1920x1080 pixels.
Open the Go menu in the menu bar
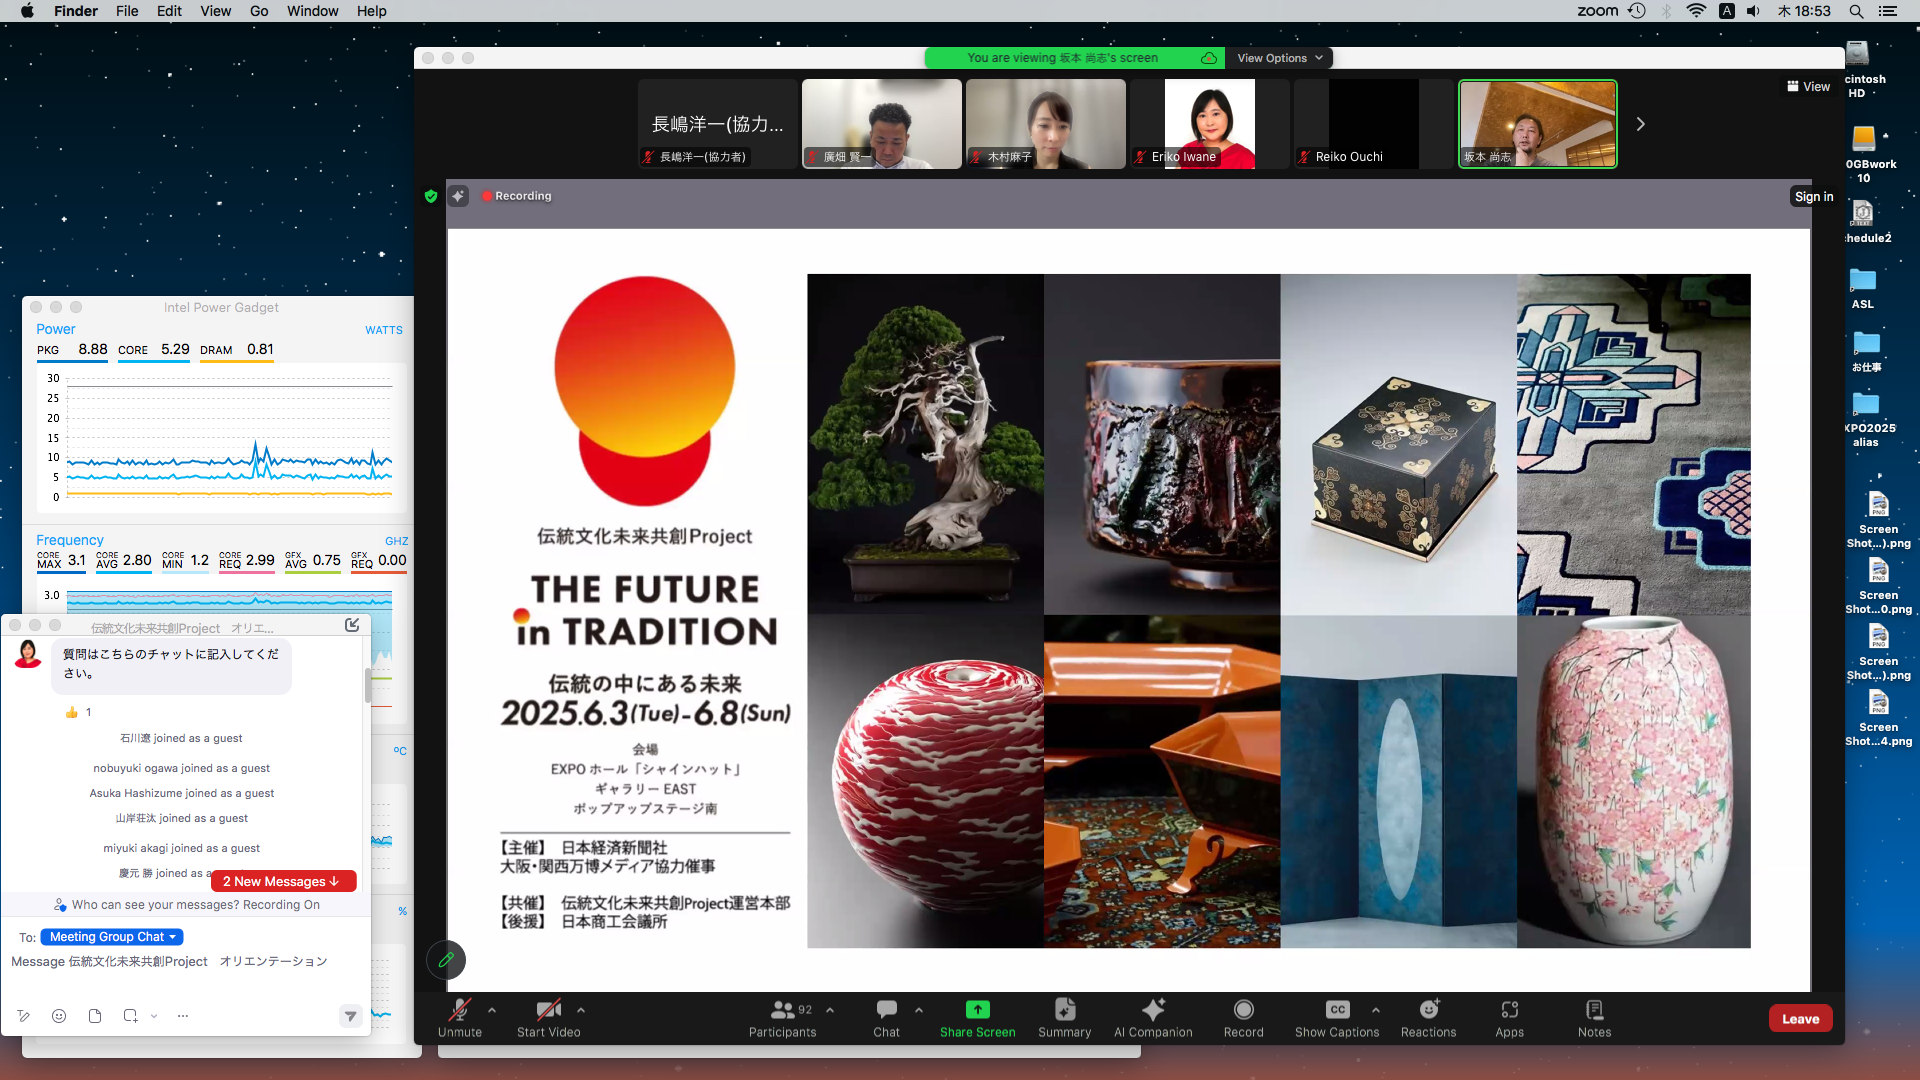(x=259, y=11)
